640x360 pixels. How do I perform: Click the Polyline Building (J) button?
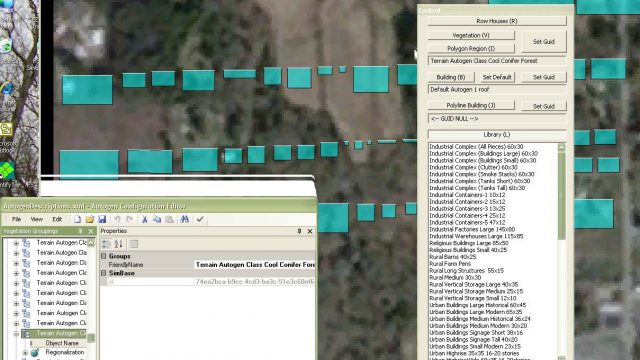click(471, 105)
